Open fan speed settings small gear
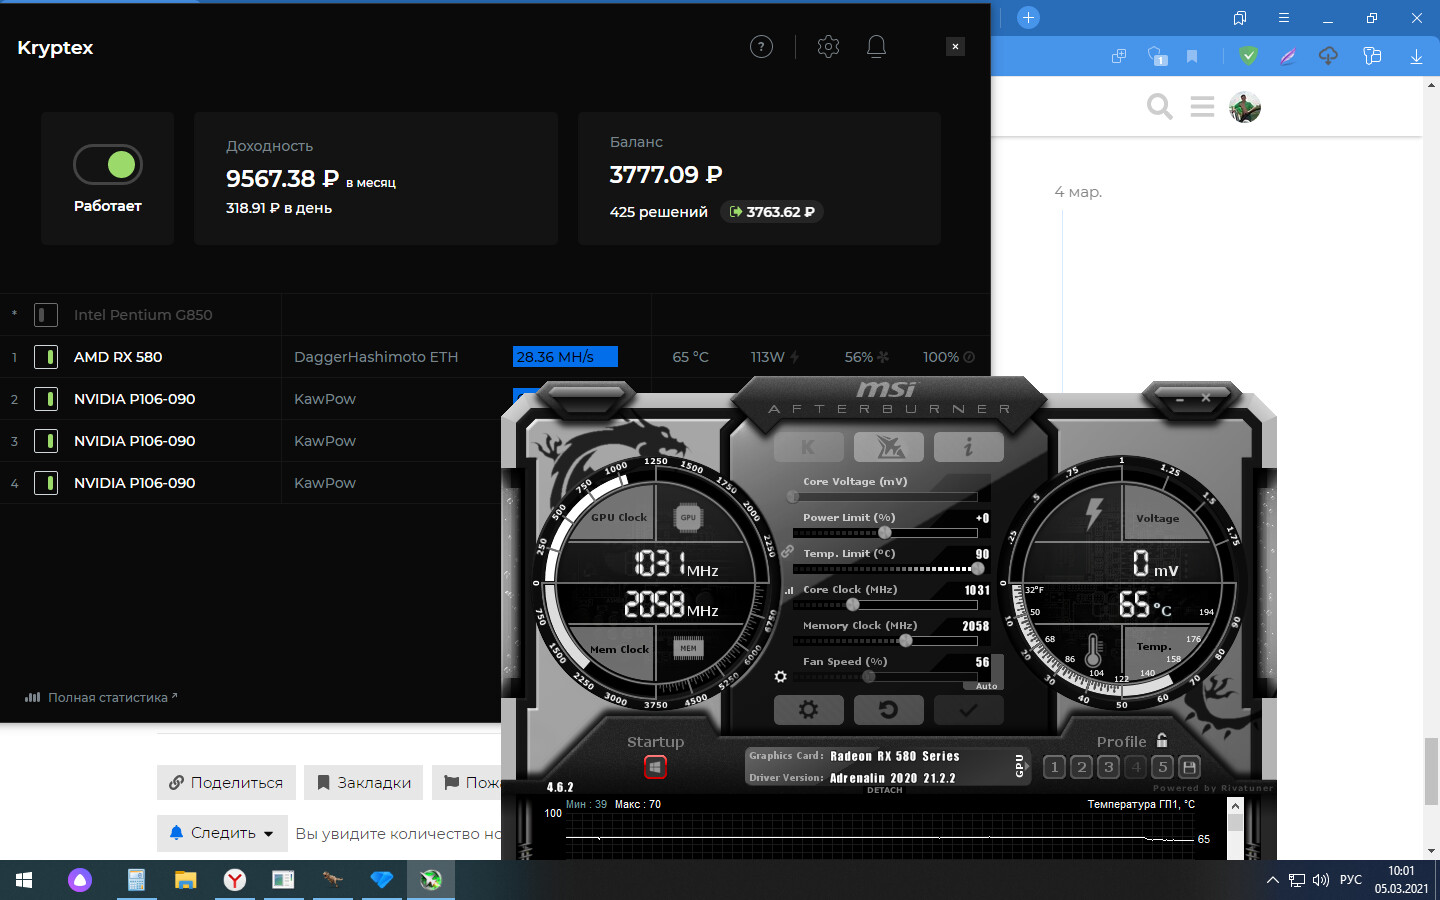1440x900 pixels. [x=780, y=677]
